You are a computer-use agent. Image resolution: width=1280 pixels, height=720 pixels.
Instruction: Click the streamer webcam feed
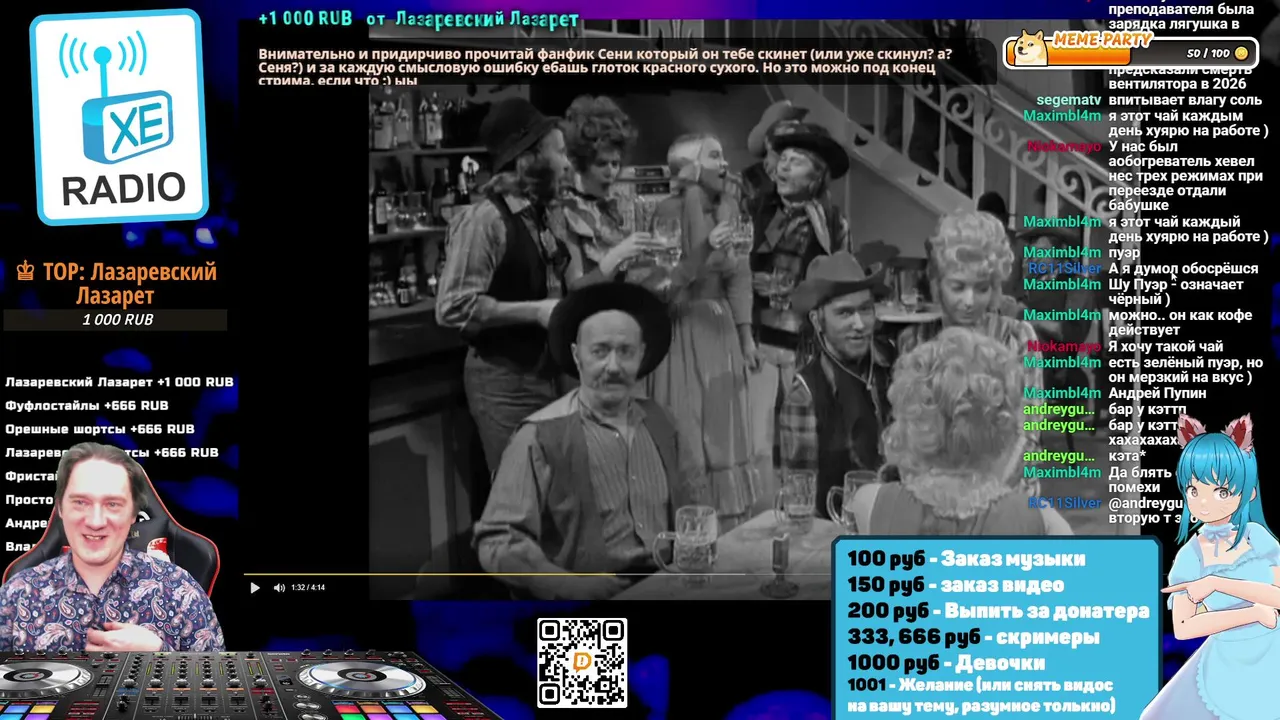click(110, 550)
